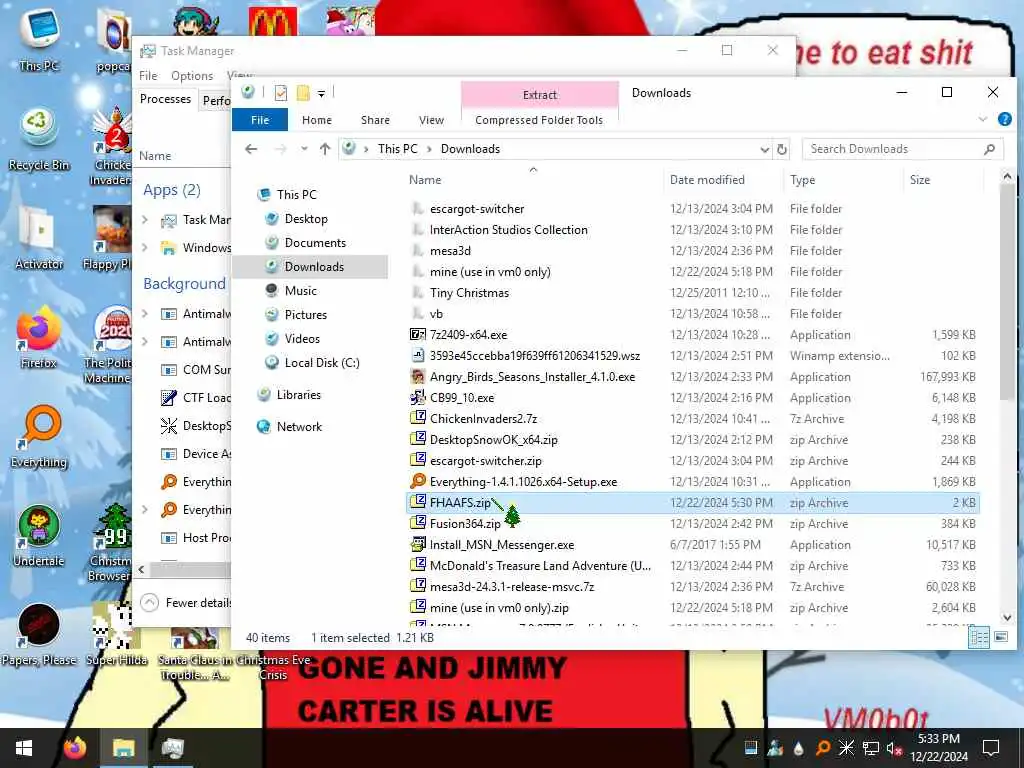Image resolution: width=1024 pixels, height=768 pixels.
Task: Click the volume speaker tray icon
Action: click(894, 748)
